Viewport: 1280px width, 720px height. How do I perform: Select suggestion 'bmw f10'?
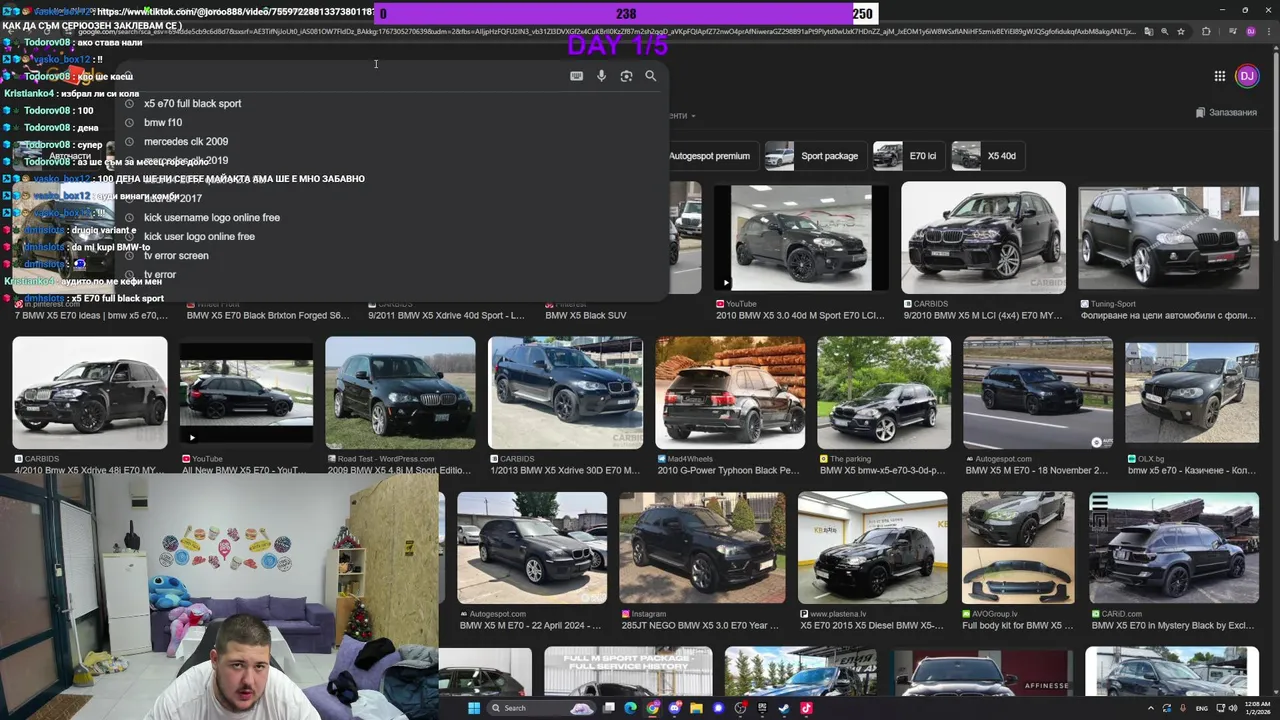(163, 123)
